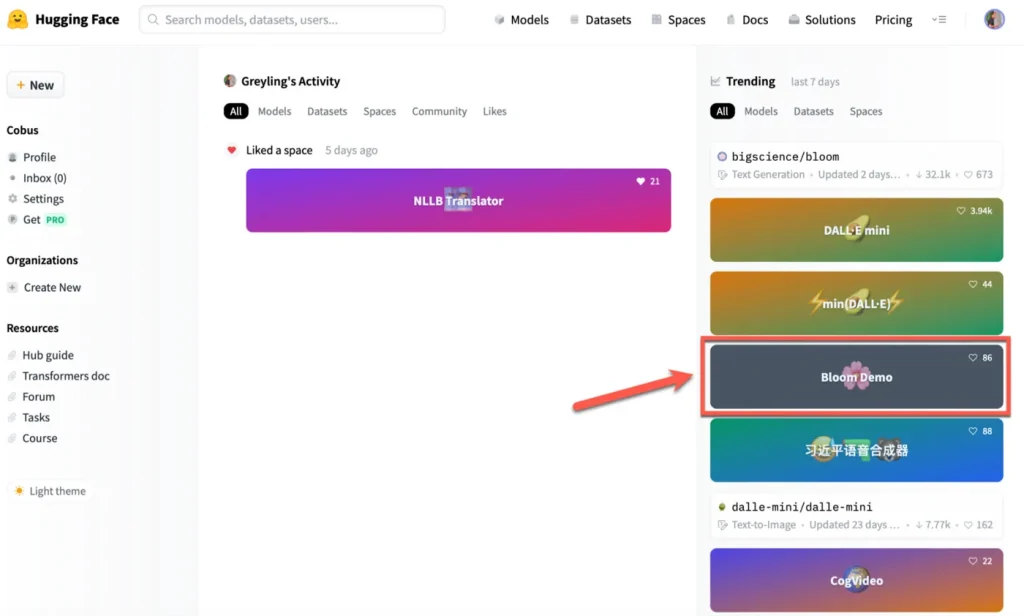
Task: Select the All tab in Trending
Action: (722, 111)
